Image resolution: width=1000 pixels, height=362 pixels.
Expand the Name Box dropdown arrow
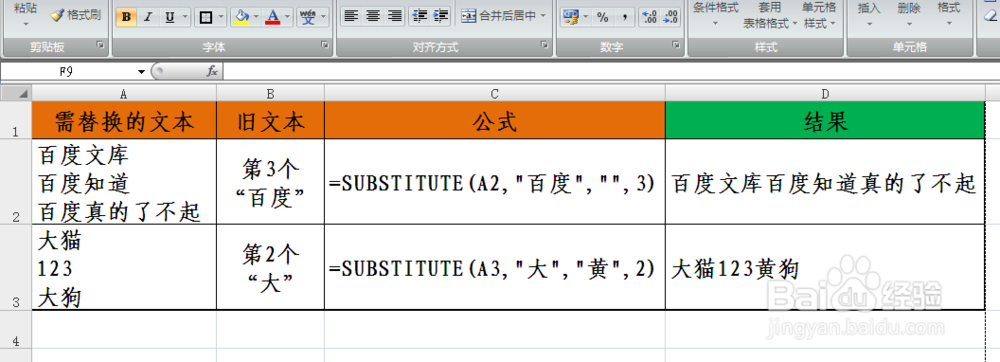click(x=141, y=71)
